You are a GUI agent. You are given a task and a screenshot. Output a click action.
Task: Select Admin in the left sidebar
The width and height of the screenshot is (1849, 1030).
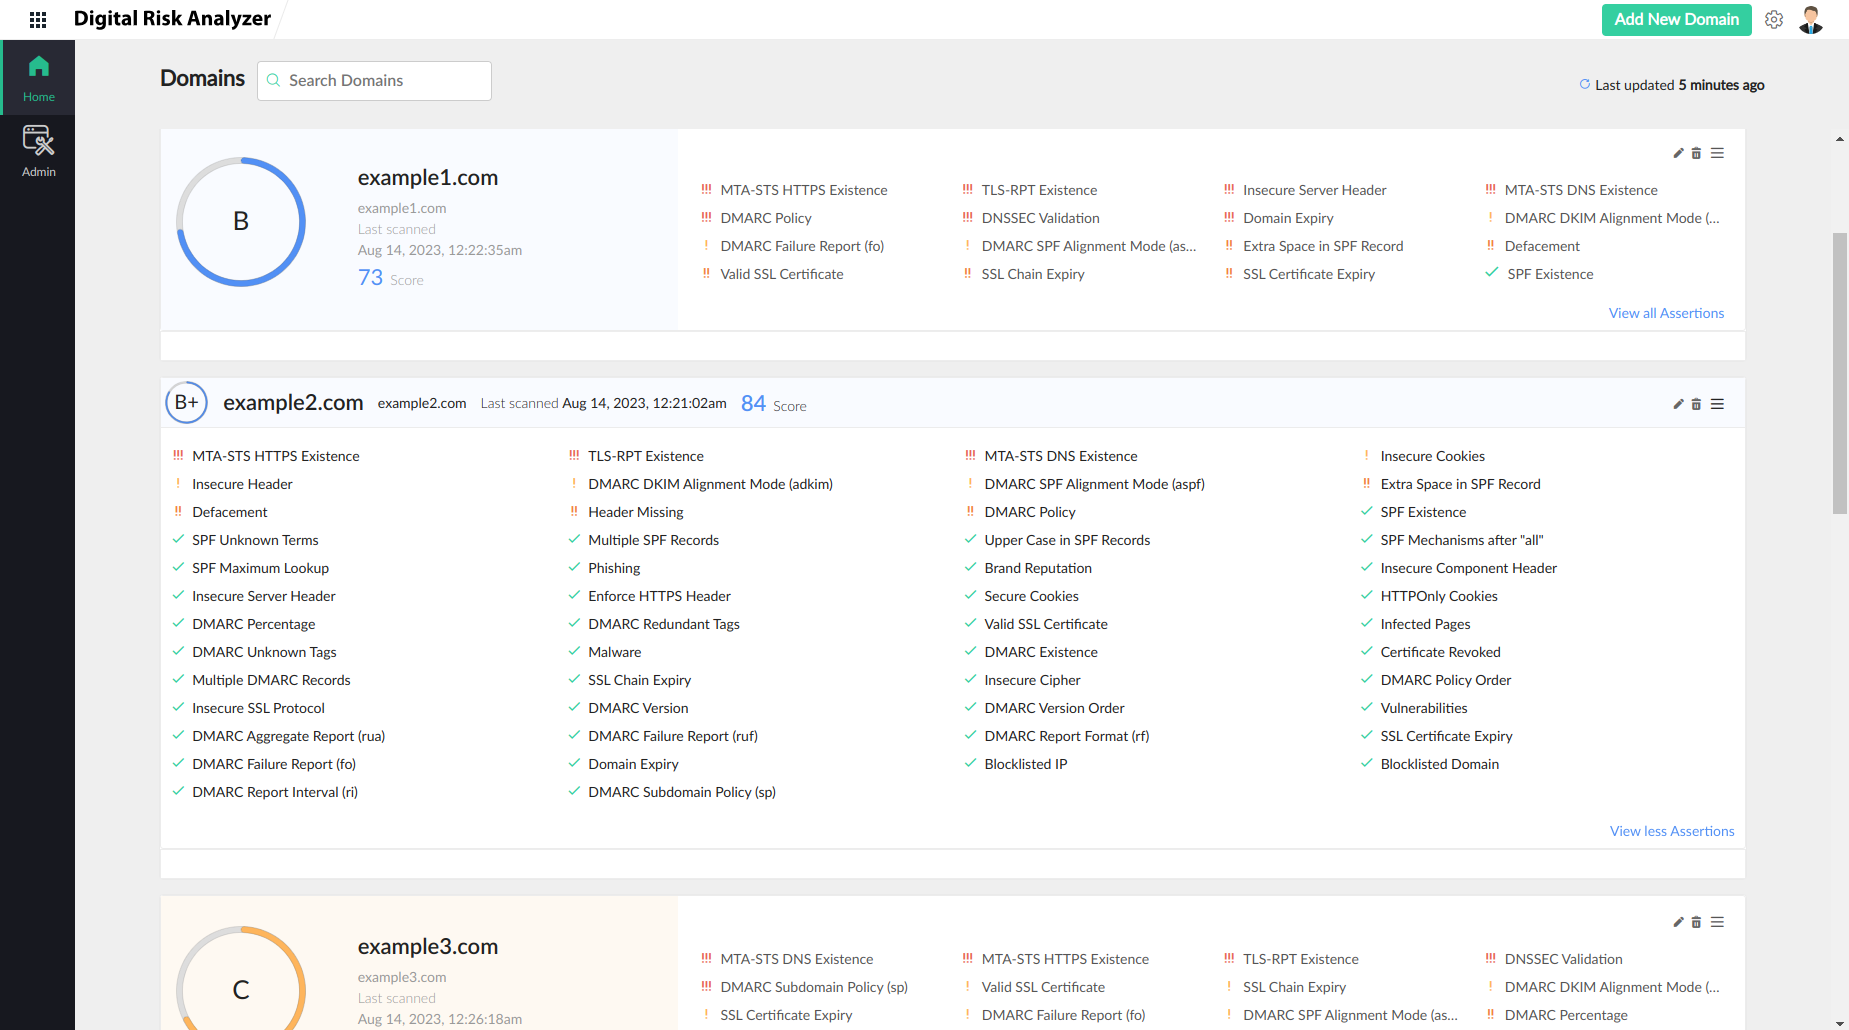[38, 150]
